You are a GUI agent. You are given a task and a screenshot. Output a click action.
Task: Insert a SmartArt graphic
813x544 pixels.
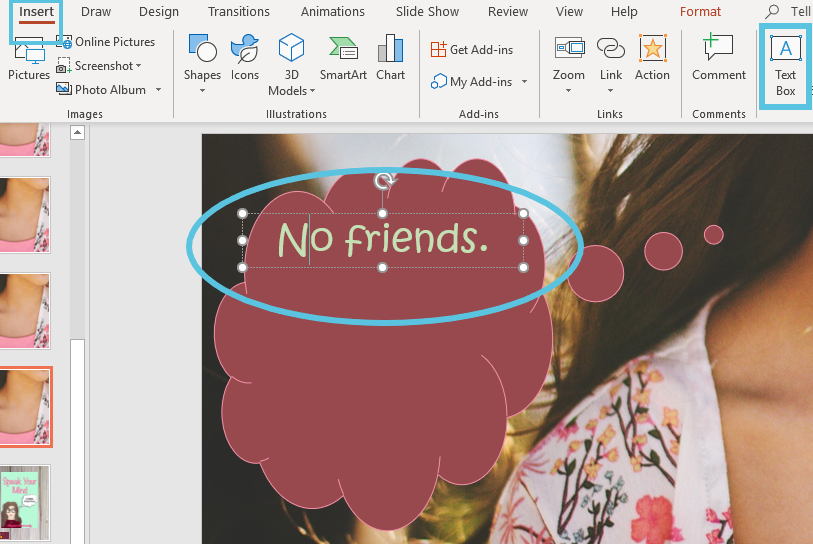343,58
